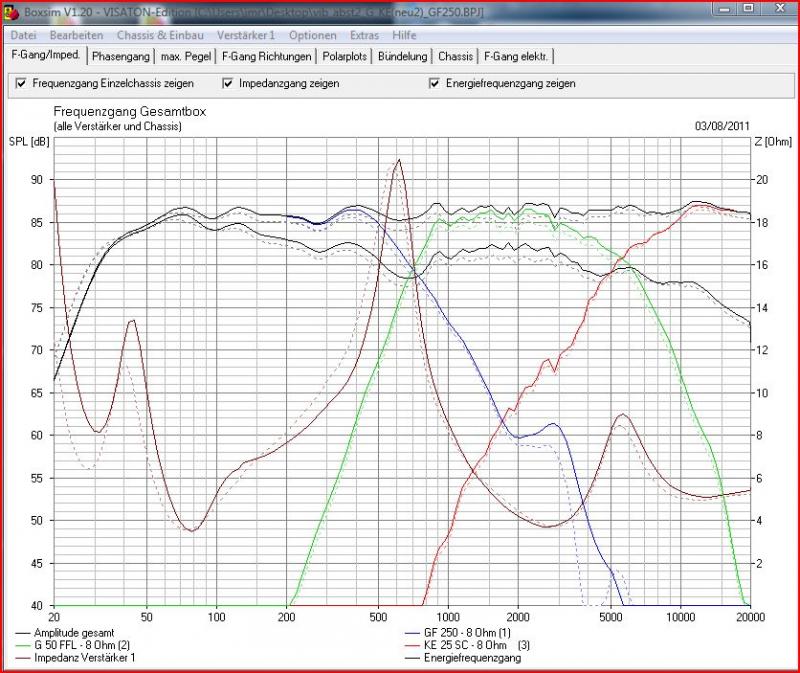Switch to the Phasengang tab
The image size is (800, 673).
coord(121,57)
